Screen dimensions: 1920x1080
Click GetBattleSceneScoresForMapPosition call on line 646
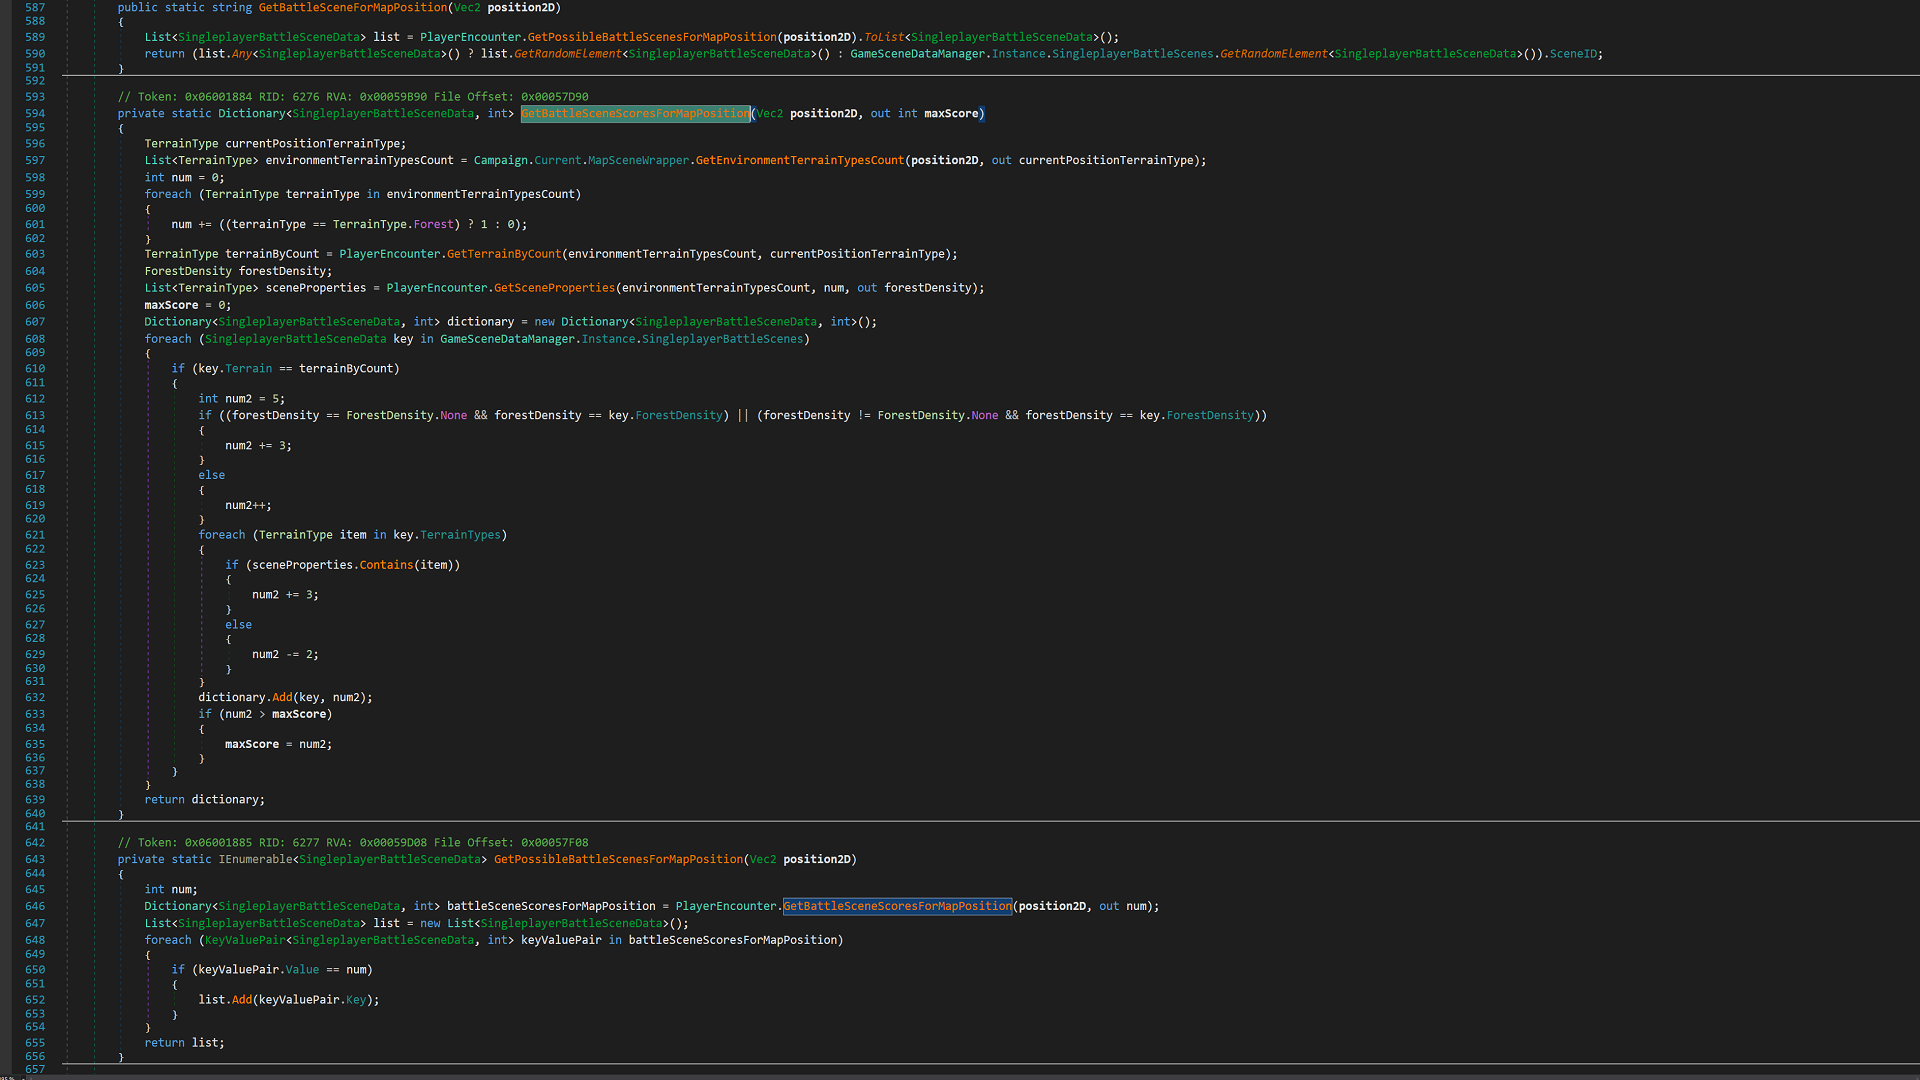click(x=897, y=907)
